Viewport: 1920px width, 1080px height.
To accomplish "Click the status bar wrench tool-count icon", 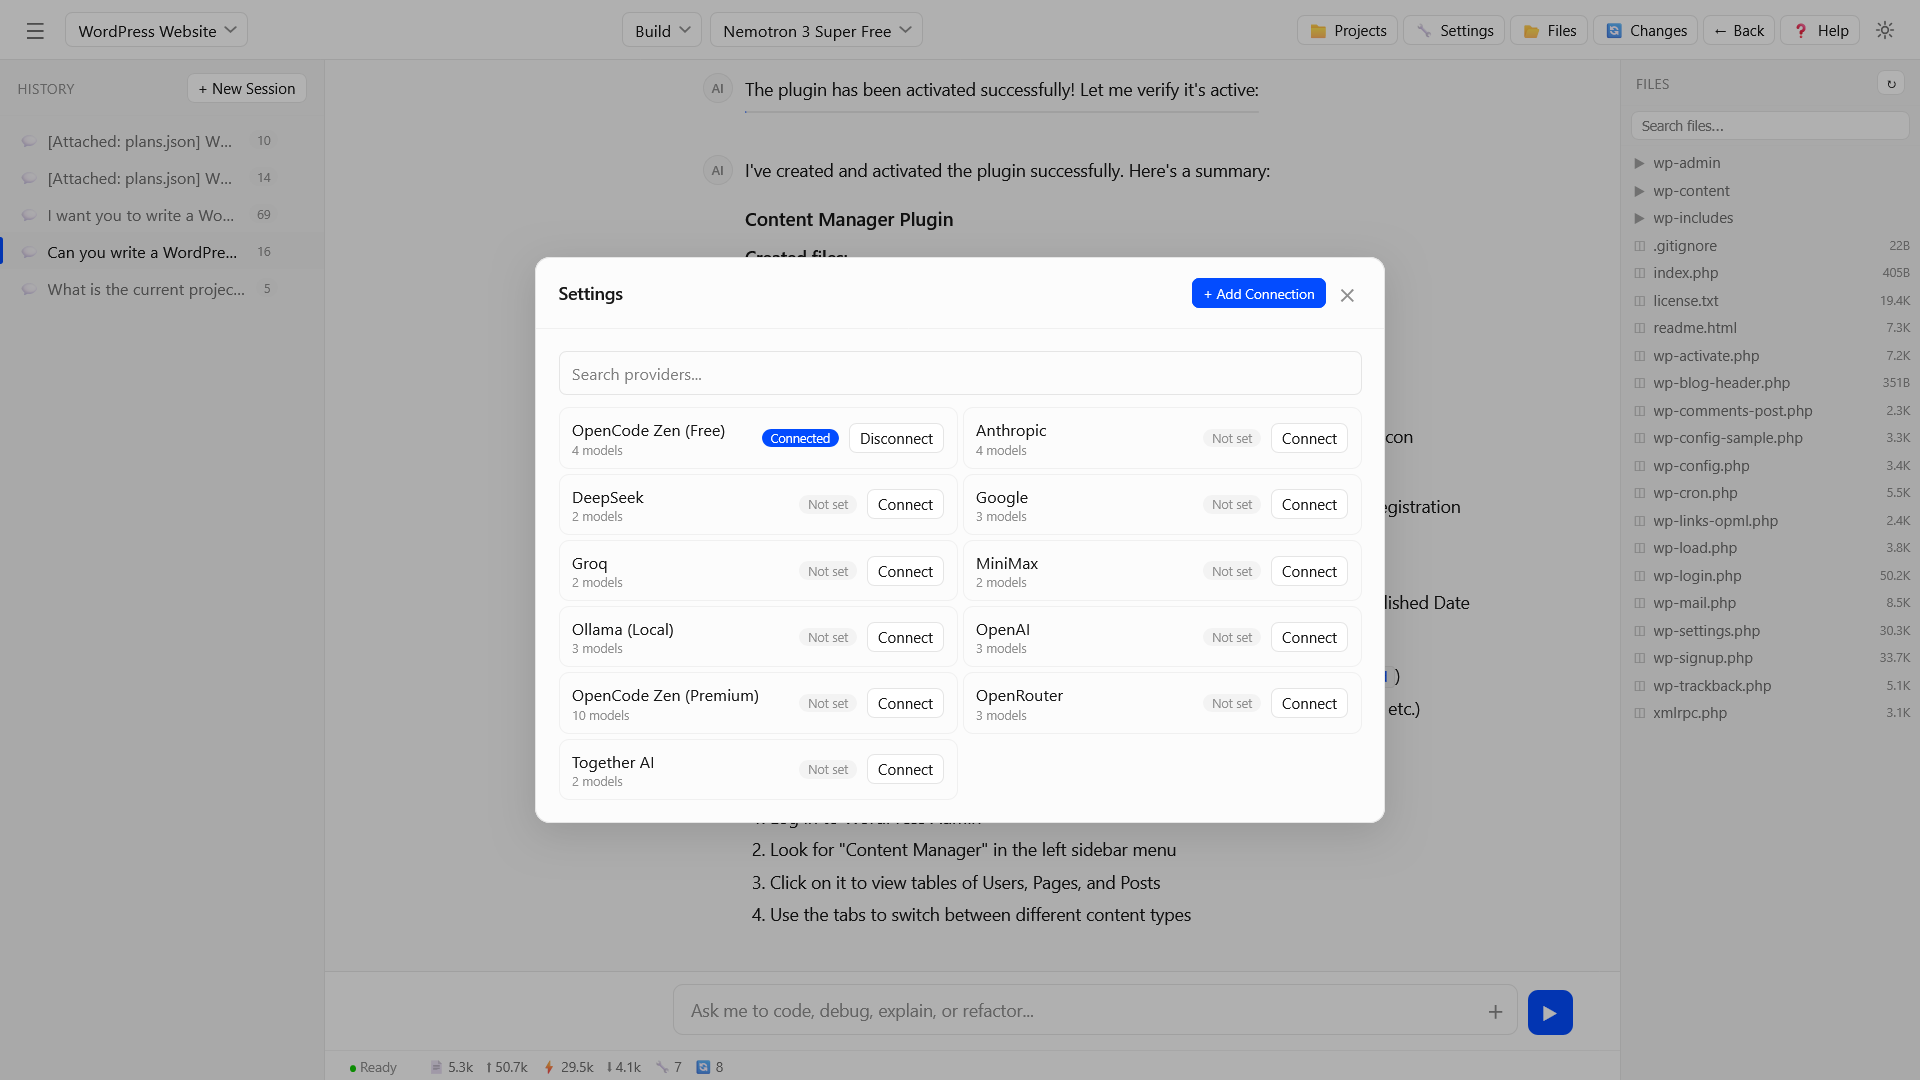I will (x=662, y=1067).
